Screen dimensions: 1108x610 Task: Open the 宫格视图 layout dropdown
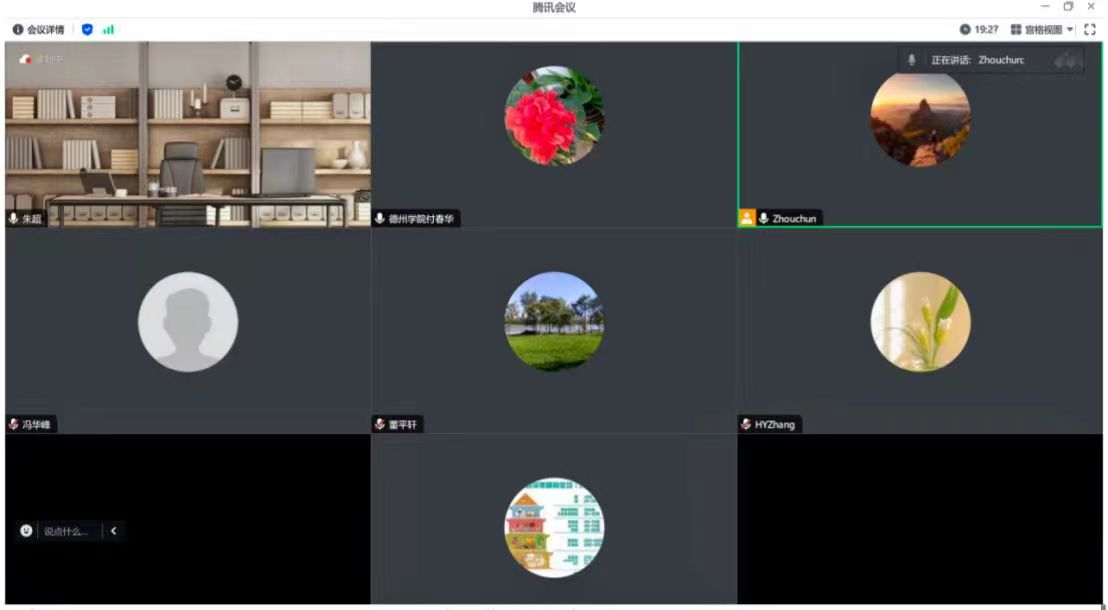[x=1041, y=30]
